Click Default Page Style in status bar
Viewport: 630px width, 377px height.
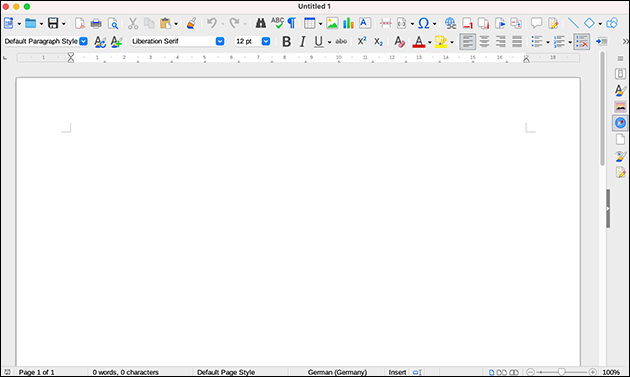pyautogui.click(x=226, y=372)
